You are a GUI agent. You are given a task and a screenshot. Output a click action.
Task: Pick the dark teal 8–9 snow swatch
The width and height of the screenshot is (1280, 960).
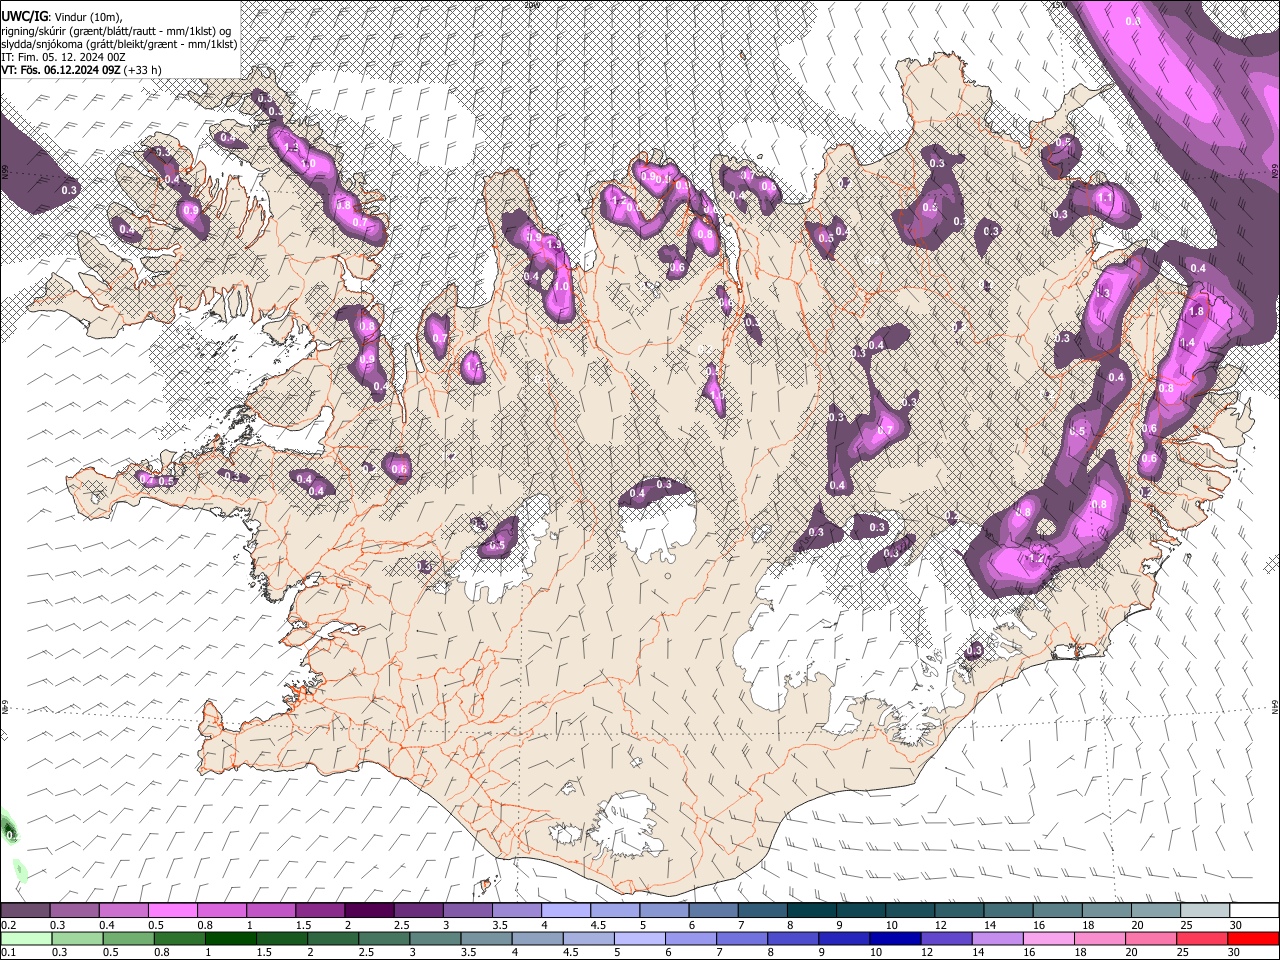pyautogui.click(x=812, y=911)
